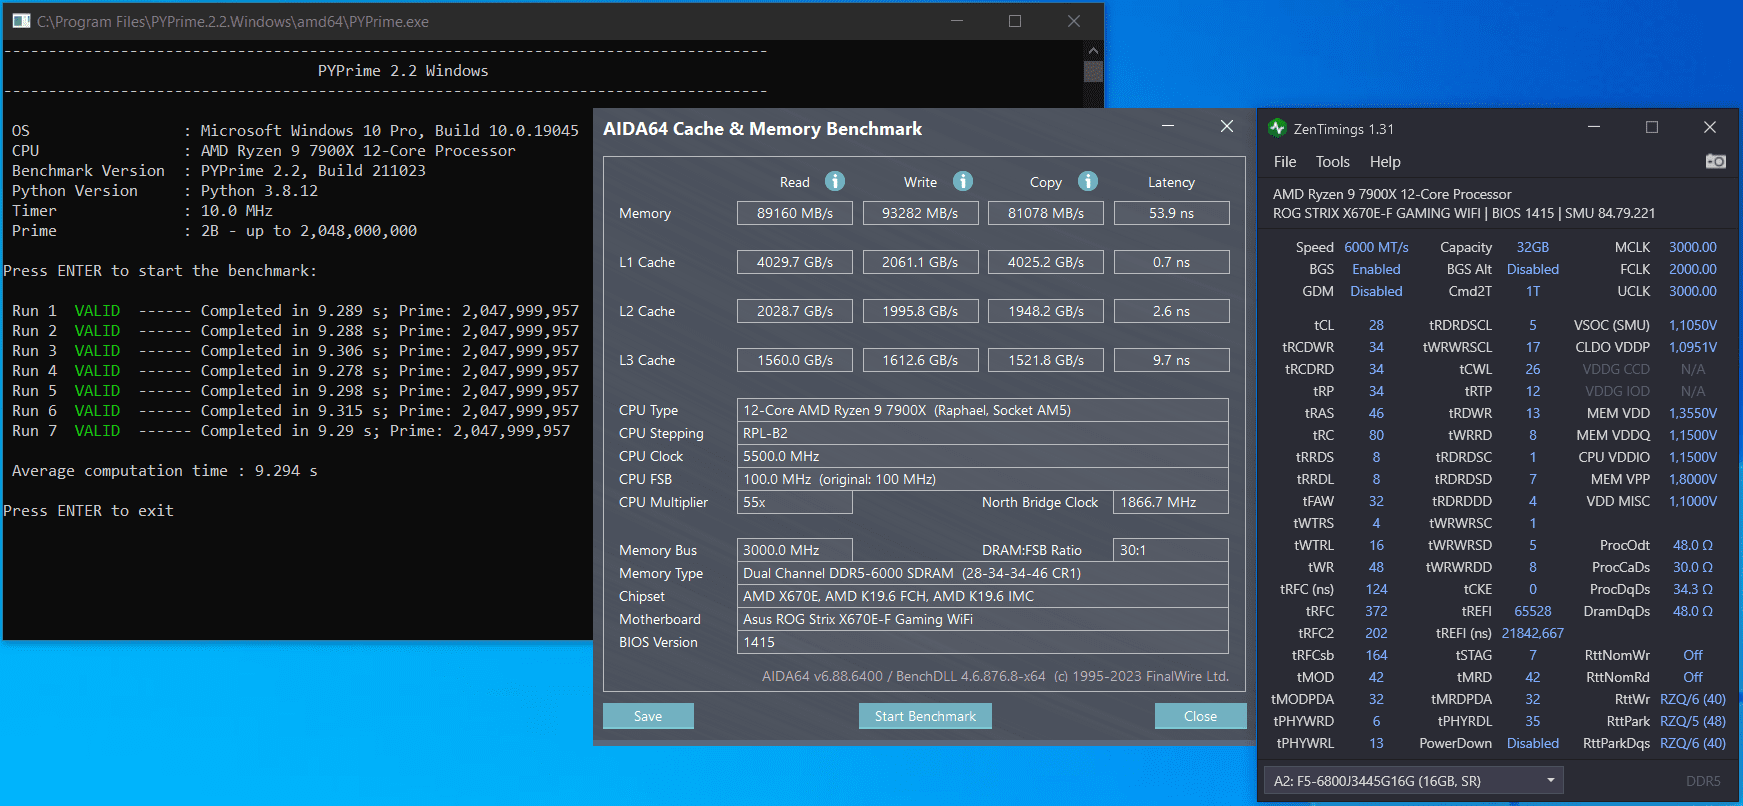Viewport: 1743px width, 806px height.
Task: Click the Copy info icon in AIDA64
Action: tap(1088, 181)
